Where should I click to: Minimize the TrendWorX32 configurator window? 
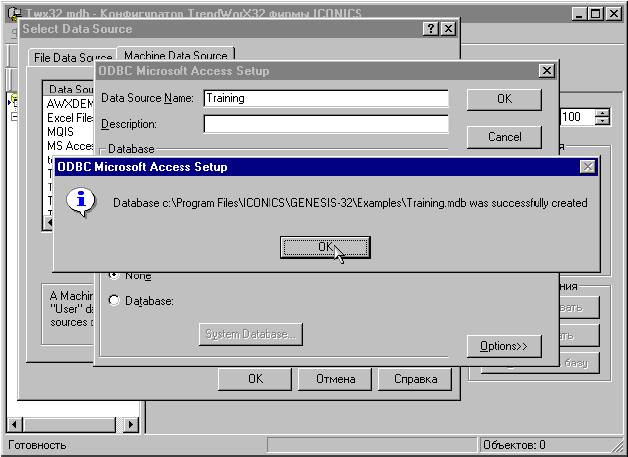pos(579,14)
